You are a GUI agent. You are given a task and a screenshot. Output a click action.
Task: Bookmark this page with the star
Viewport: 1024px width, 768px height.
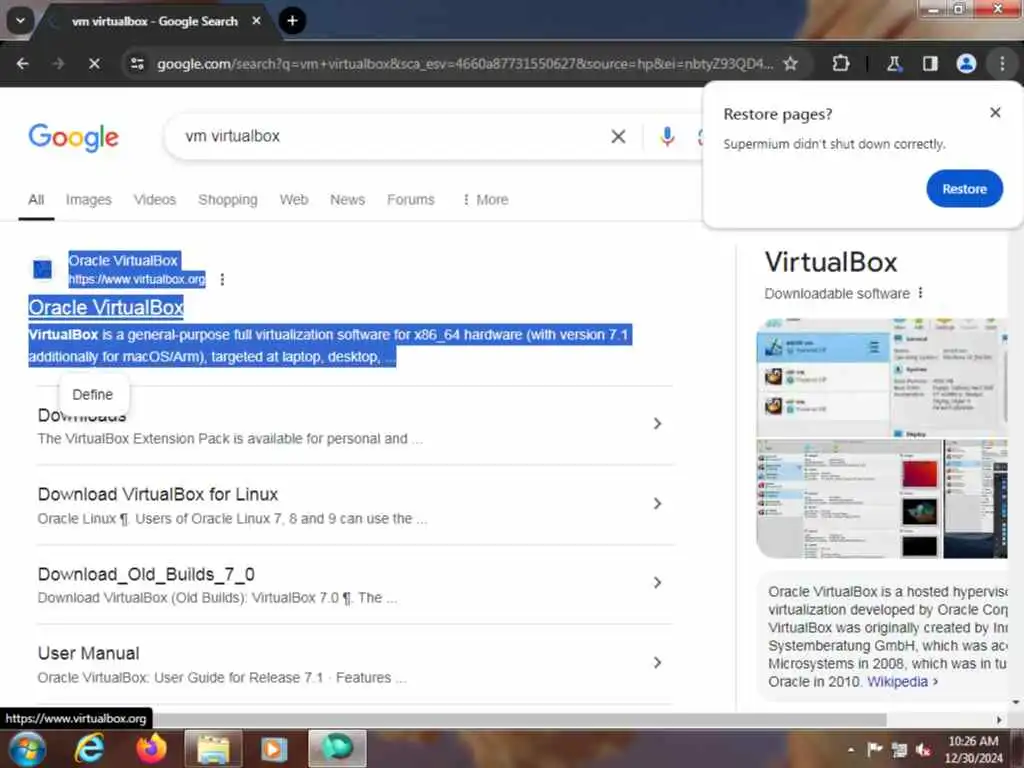tap(791, 63)
